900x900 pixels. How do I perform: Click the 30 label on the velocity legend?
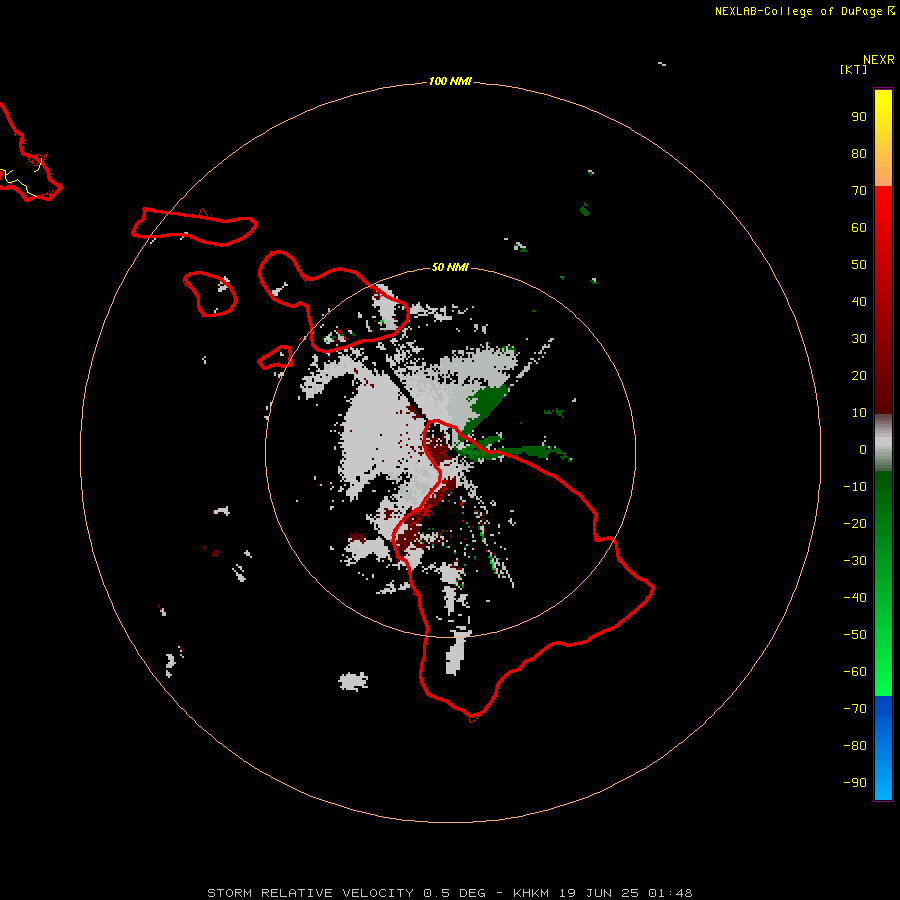click(x=859, y=339)
